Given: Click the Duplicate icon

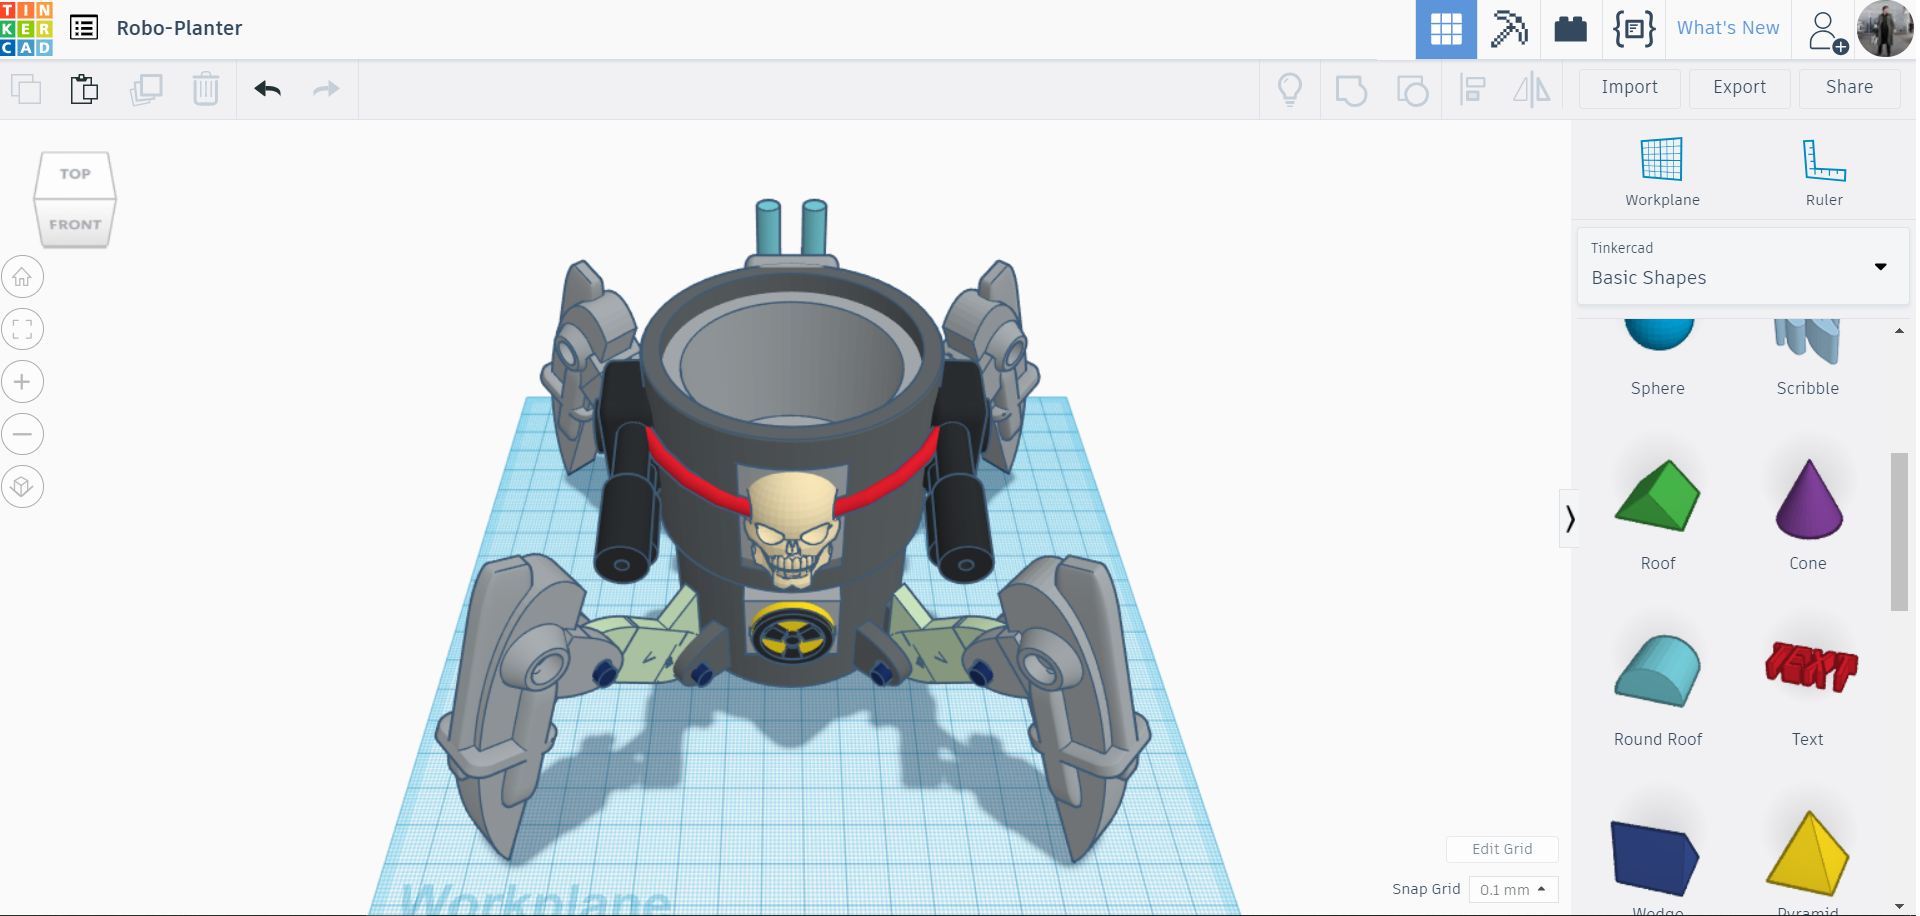Looking at the screenshot, I should tap(146, 89).
